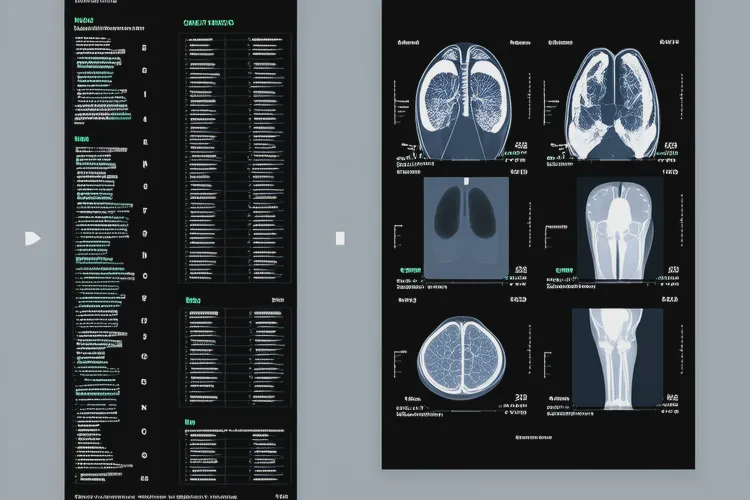Select the top-right chest scan image
Screen dimensions: 750x500
click(x=616, y=102)
